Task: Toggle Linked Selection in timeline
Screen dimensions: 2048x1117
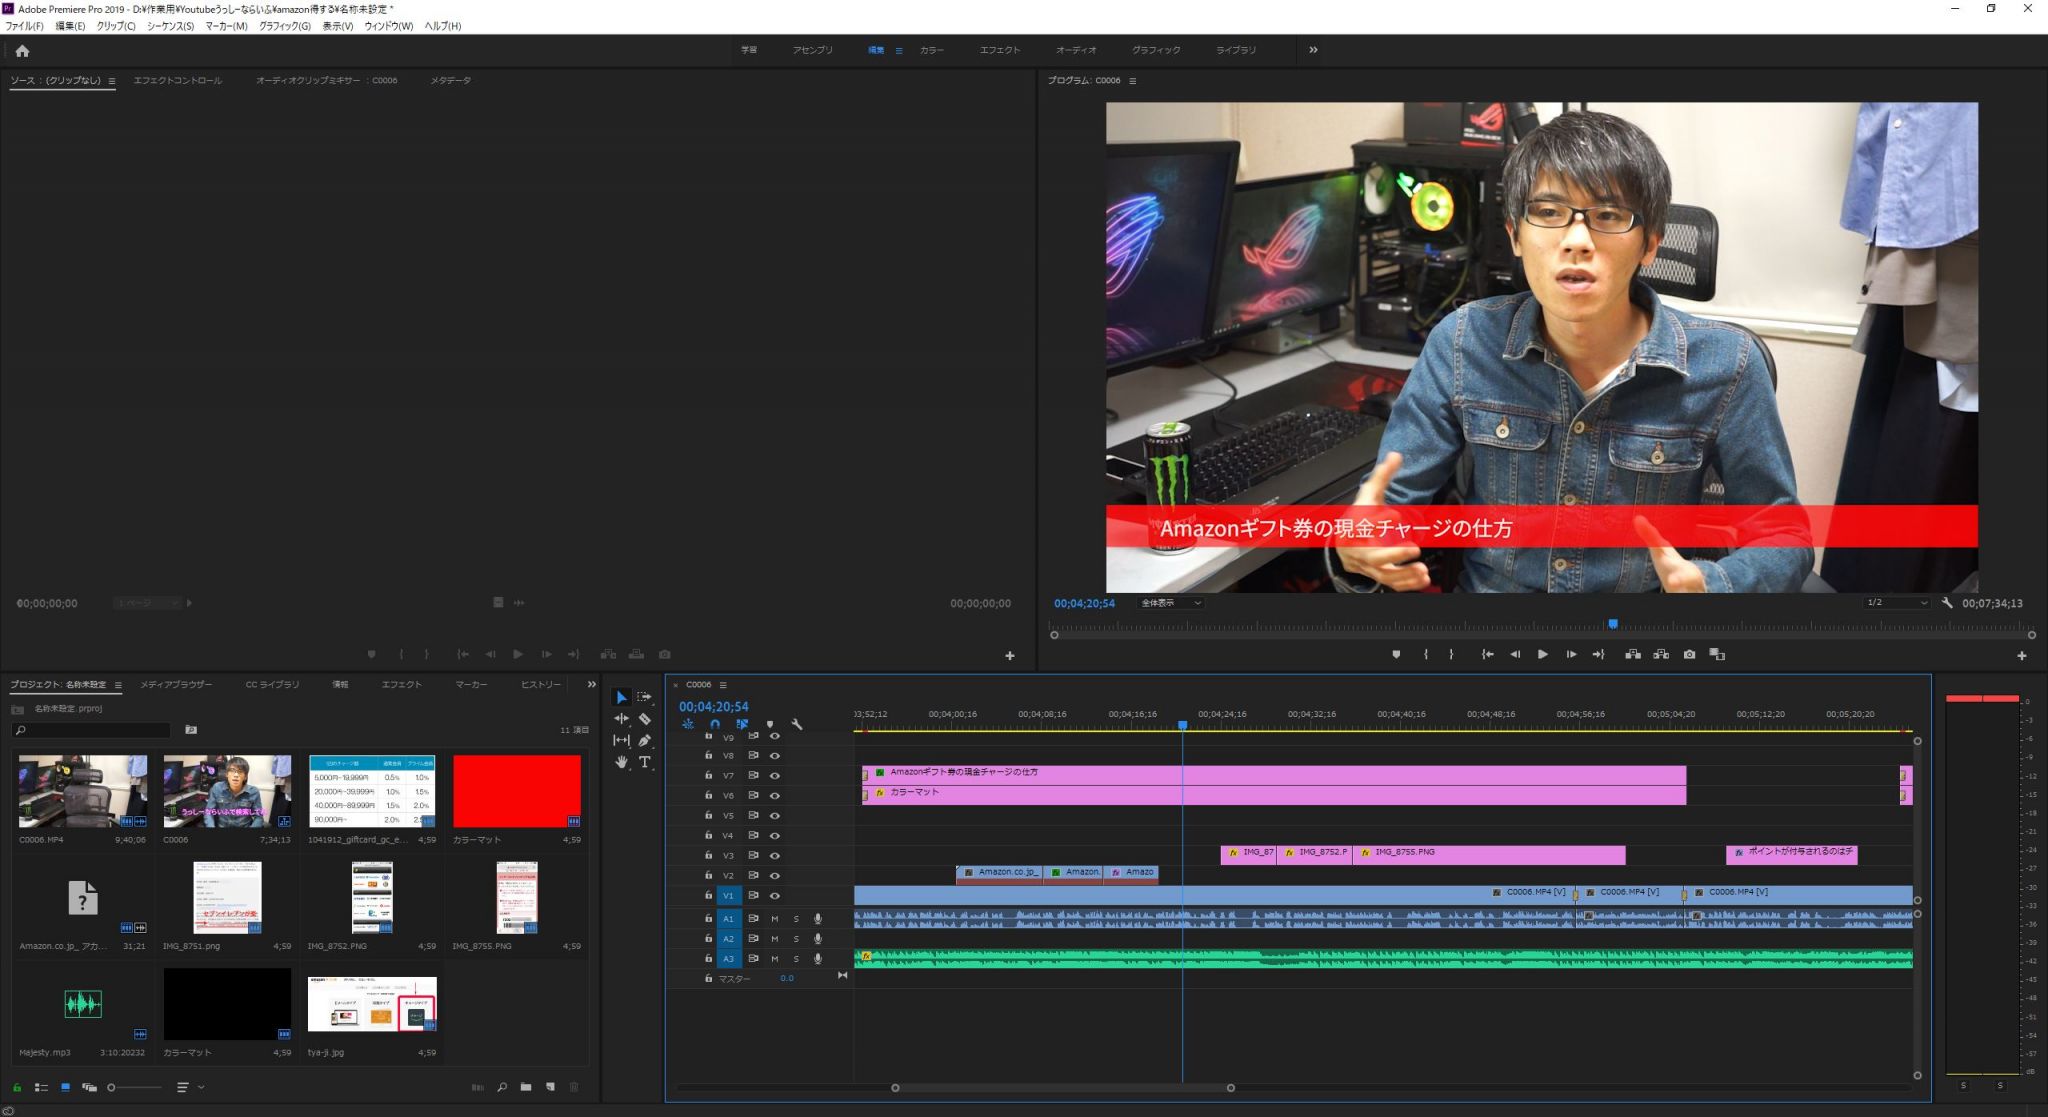Action: click(742, 724)
